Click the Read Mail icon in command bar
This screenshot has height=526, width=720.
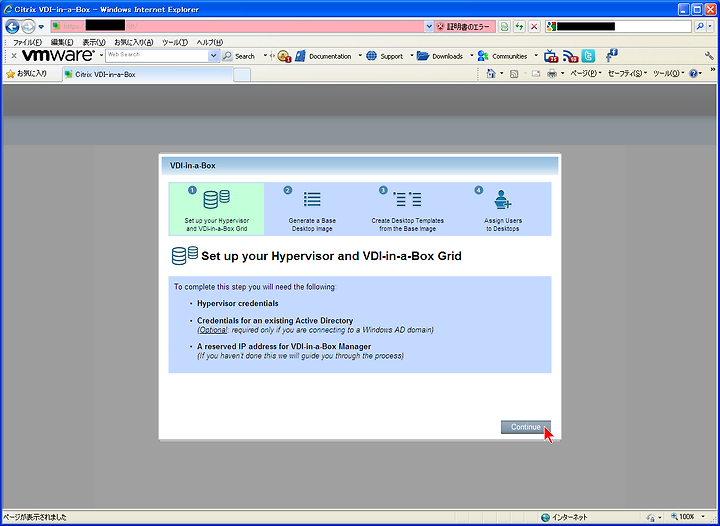point(535,73)
